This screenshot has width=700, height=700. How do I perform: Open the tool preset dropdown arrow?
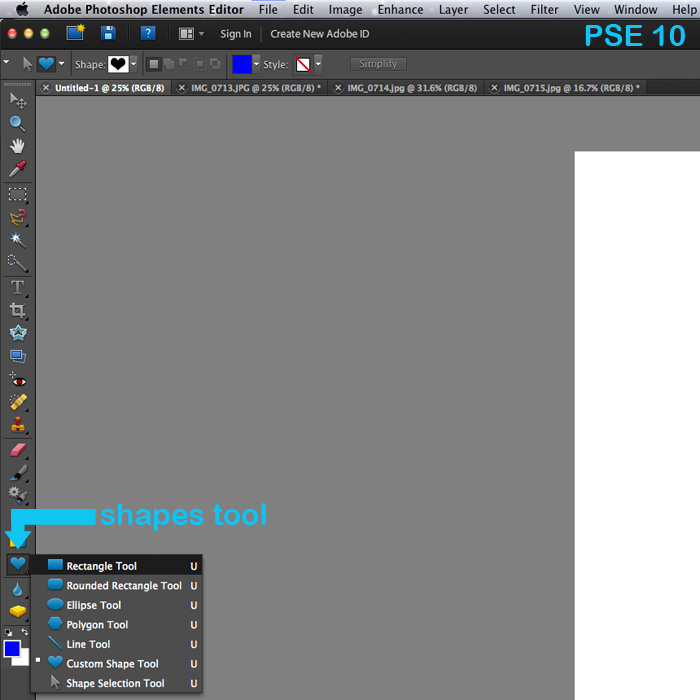coord(6,62)
